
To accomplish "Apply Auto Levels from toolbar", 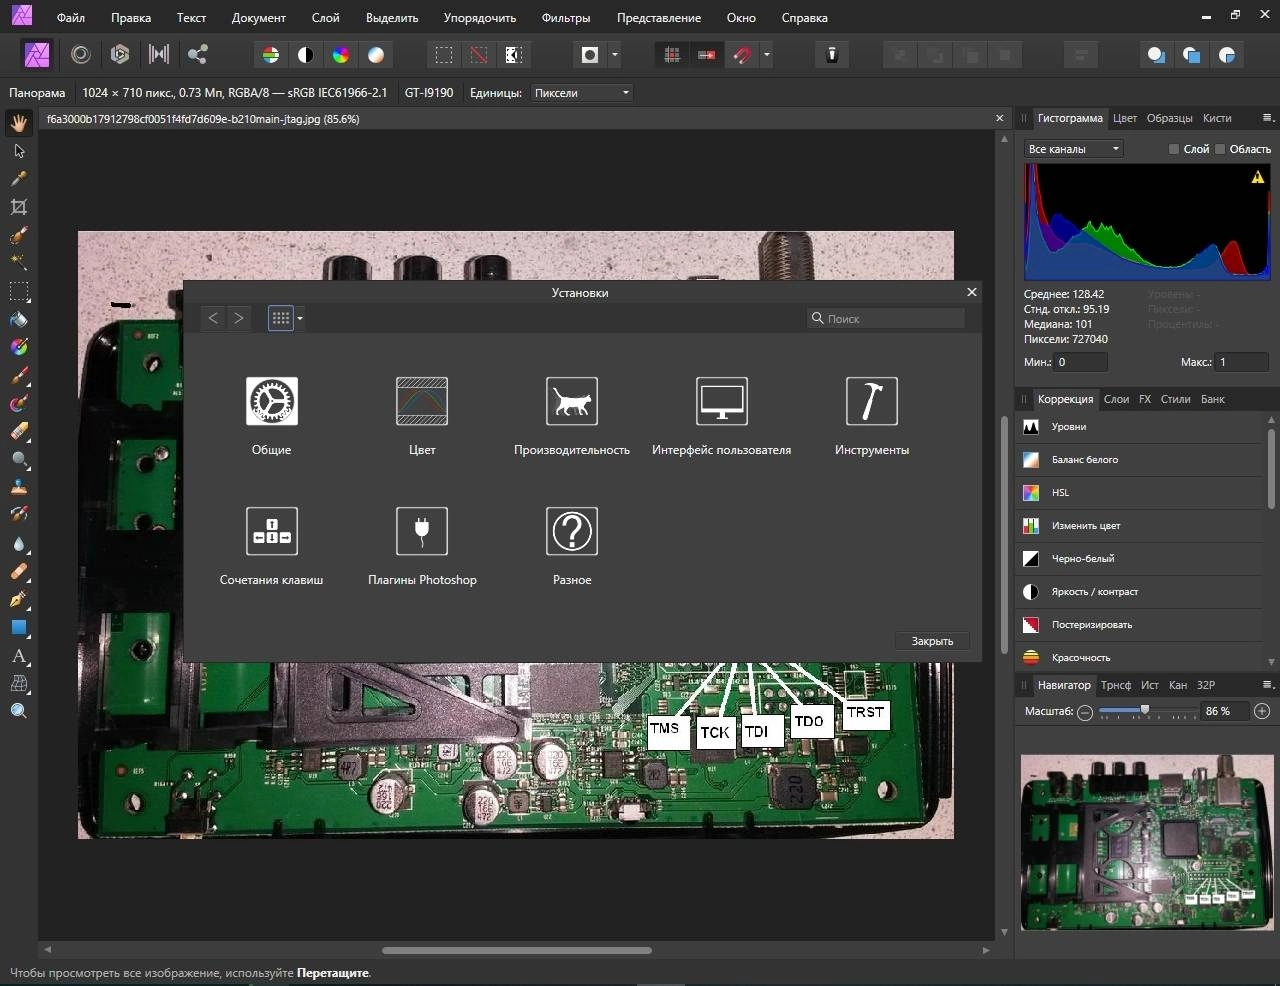I will [270, 55].
